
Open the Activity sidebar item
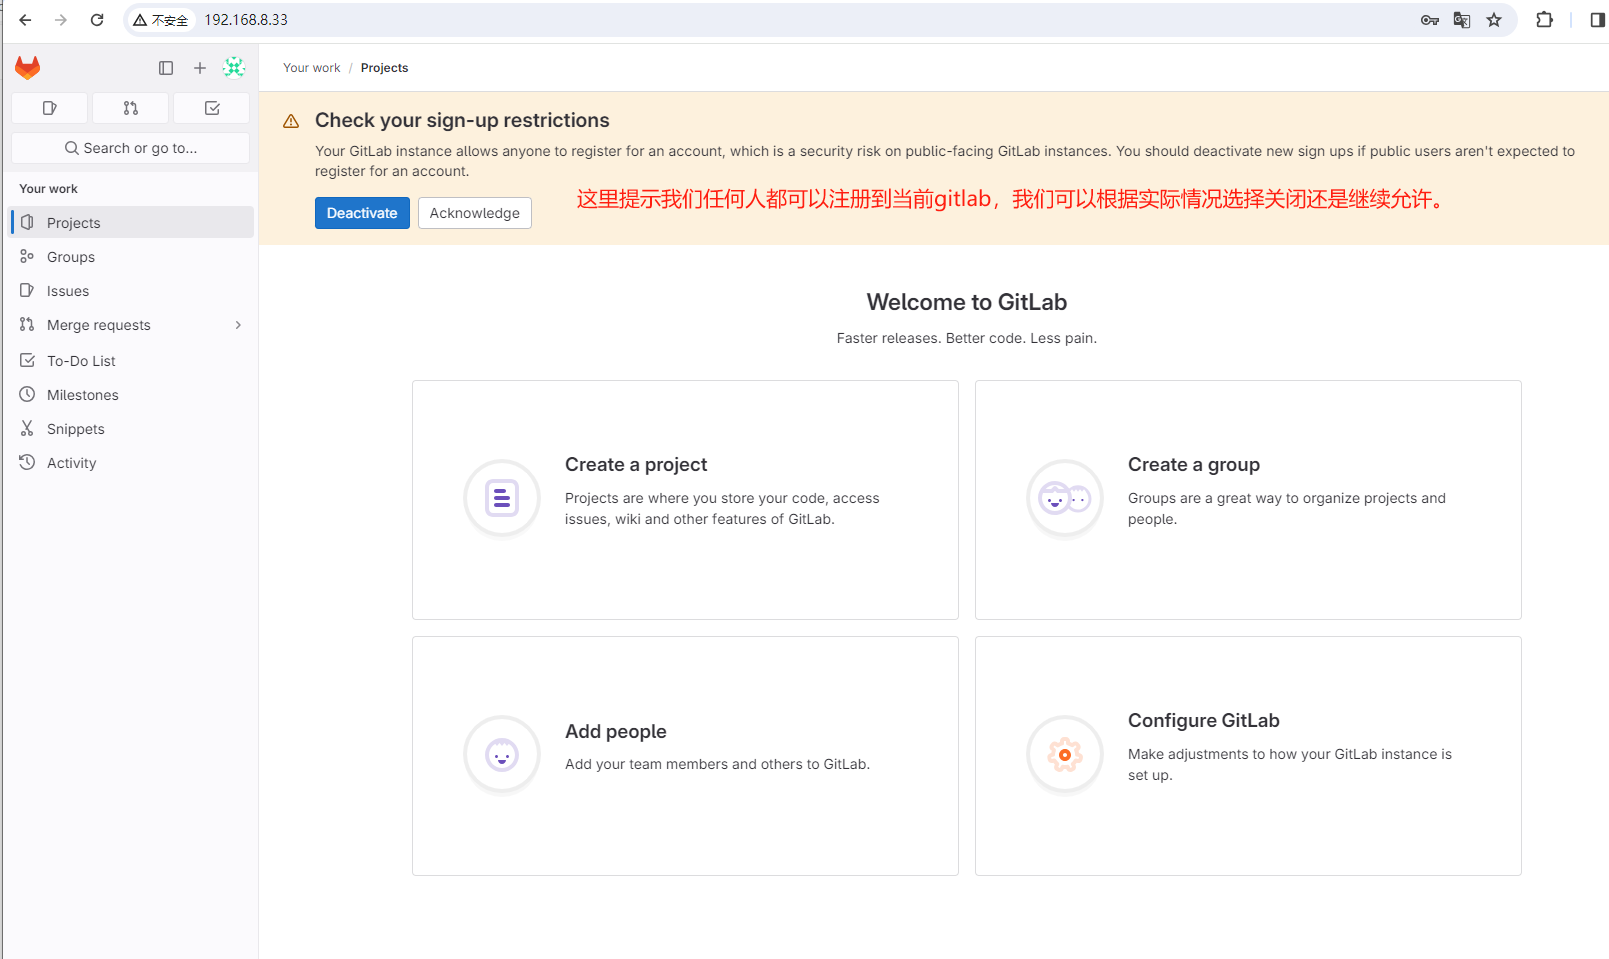click(71, 463)
